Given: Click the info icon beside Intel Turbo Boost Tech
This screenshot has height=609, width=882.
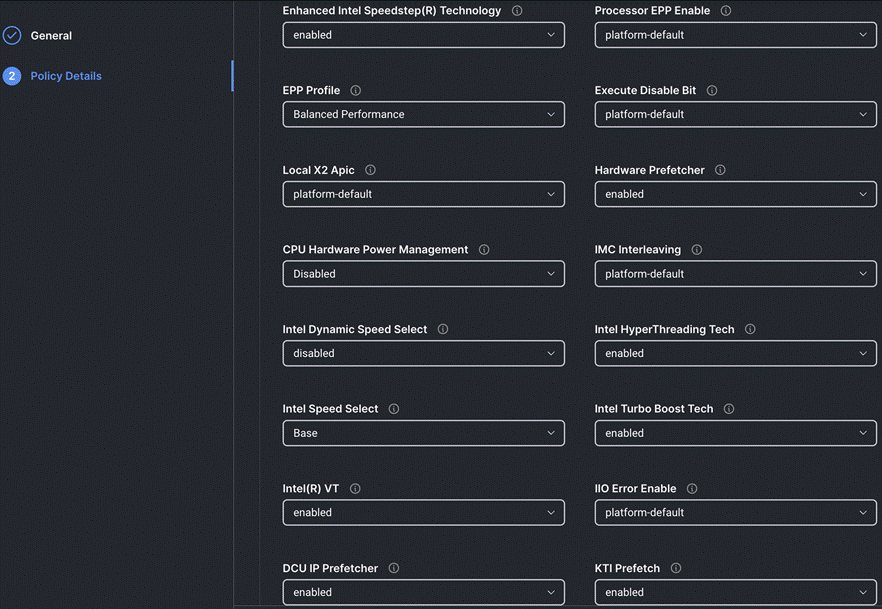Looking at the screenshot, I should [x=729, y=409].
